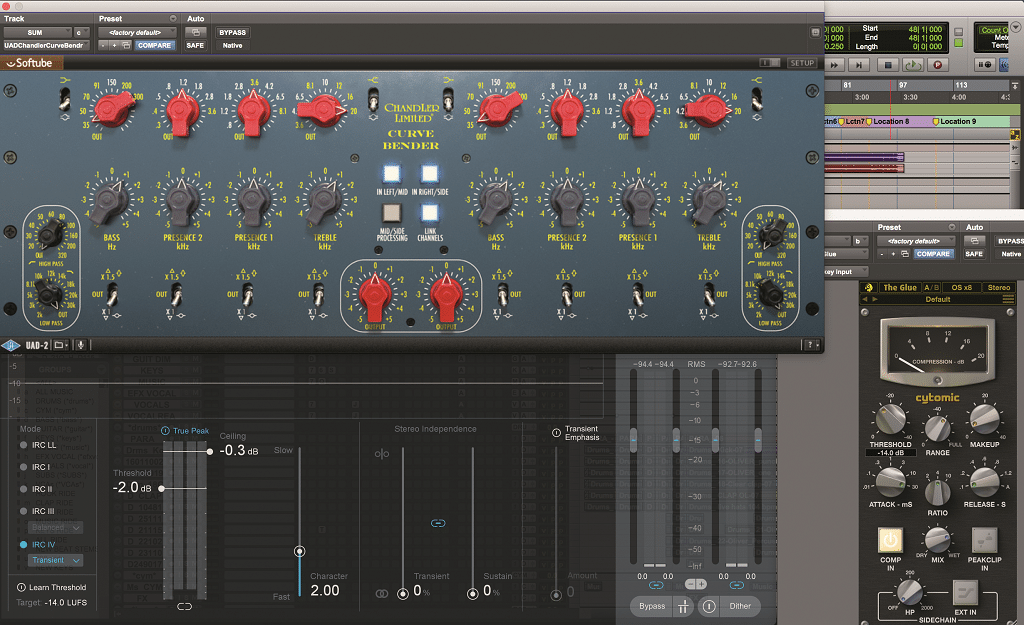Viewport: 1024px width, 625px height.
Task: Click Transient Emphasis toggle icon
Action: pyautogui.click(x=556, y=433)
